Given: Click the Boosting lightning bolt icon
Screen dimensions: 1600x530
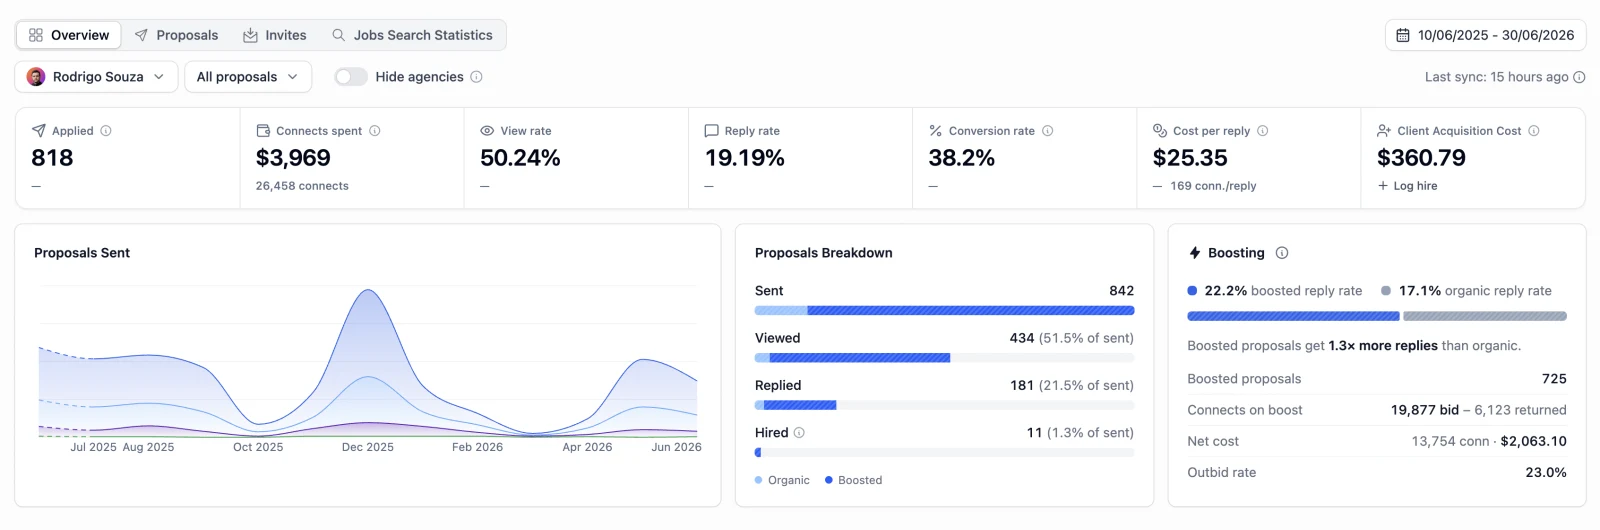Looking at the screenshot, I should click(x=1194, y=253).
